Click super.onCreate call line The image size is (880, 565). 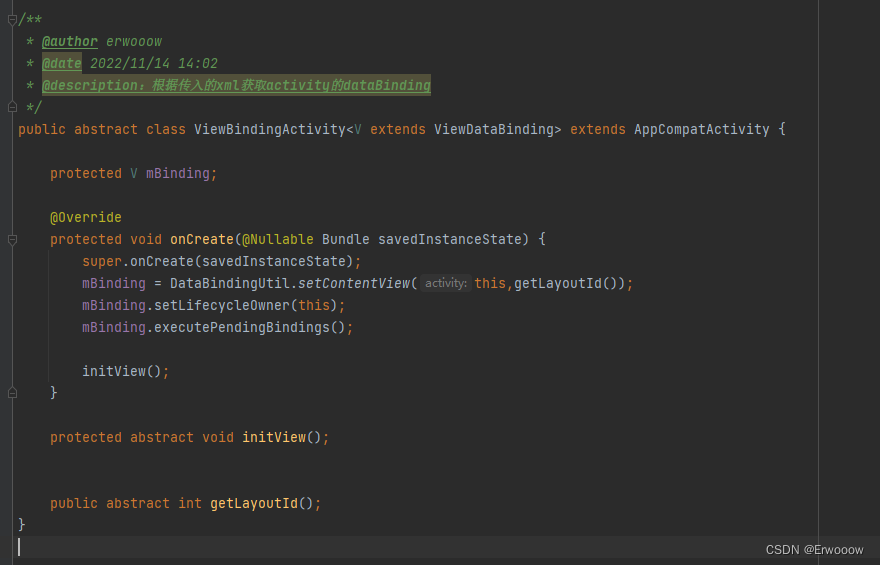pyautogui.click(x=222, y=261)
